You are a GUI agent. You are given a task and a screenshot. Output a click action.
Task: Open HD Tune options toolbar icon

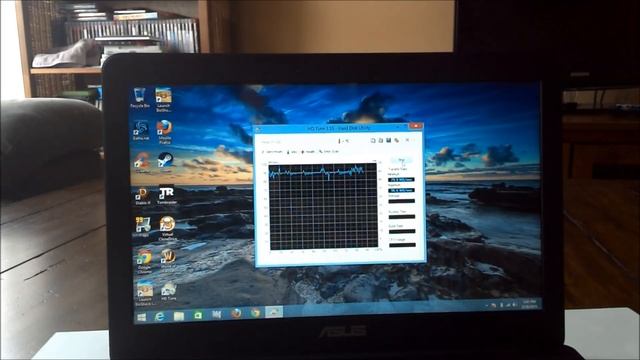click(397, 140)
